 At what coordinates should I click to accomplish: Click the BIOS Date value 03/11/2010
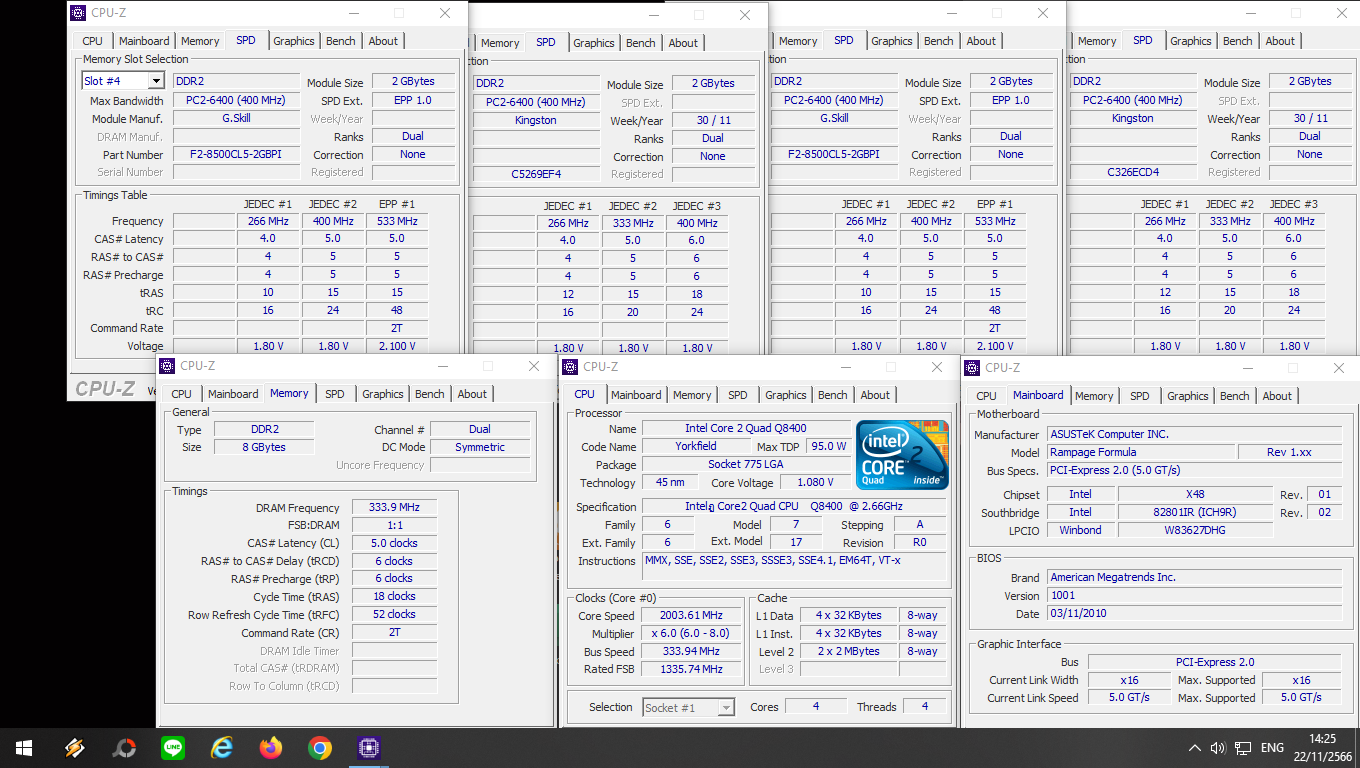pyautogui.click(x=1194, y=613)
